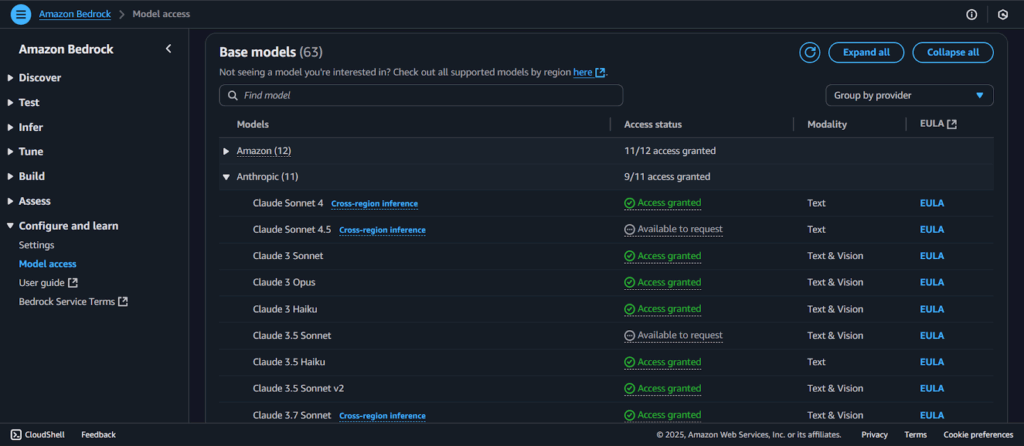1024x446 pixels.
Task: Collapse the Anthropic (11) provider group
Action: click(226, 177)
